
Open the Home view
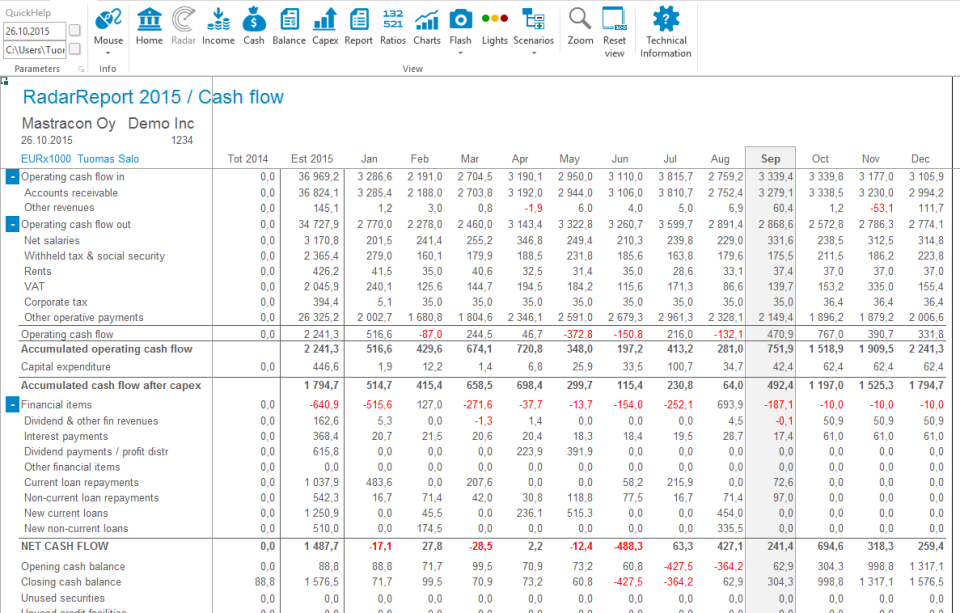pos(148,27)
